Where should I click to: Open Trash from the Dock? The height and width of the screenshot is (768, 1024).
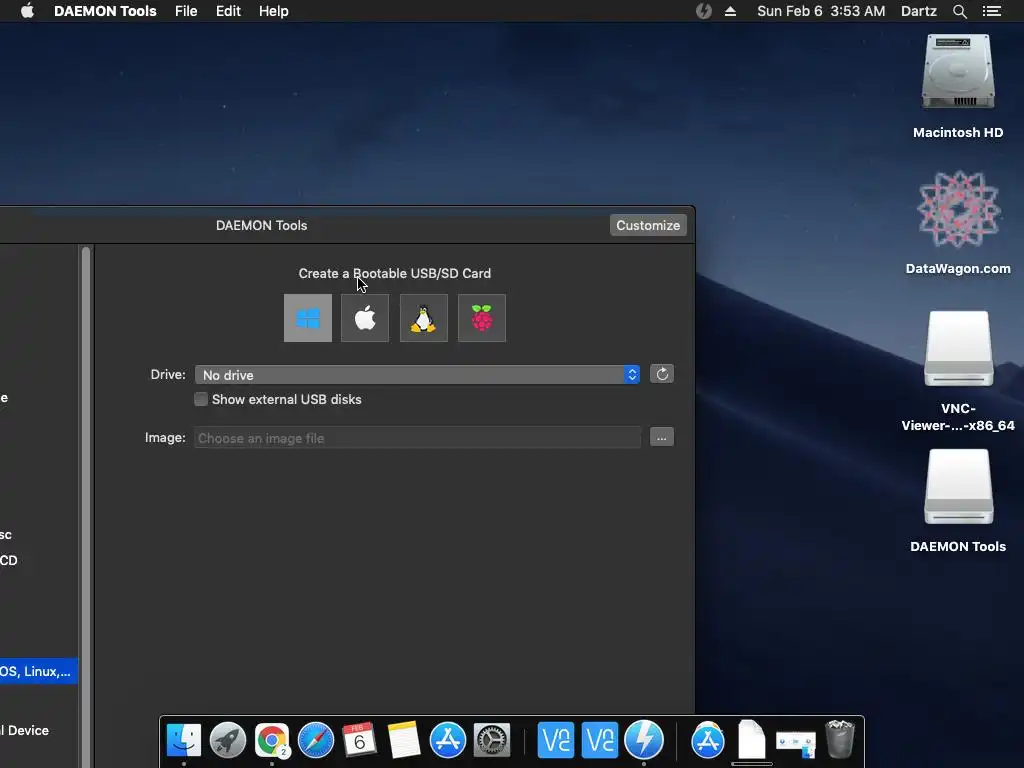840,739
